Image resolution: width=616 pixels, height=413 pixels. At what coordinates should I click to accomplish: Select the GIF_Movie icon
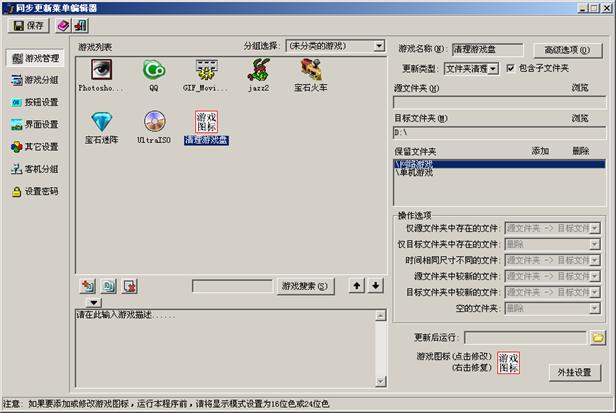coord(206,70)
